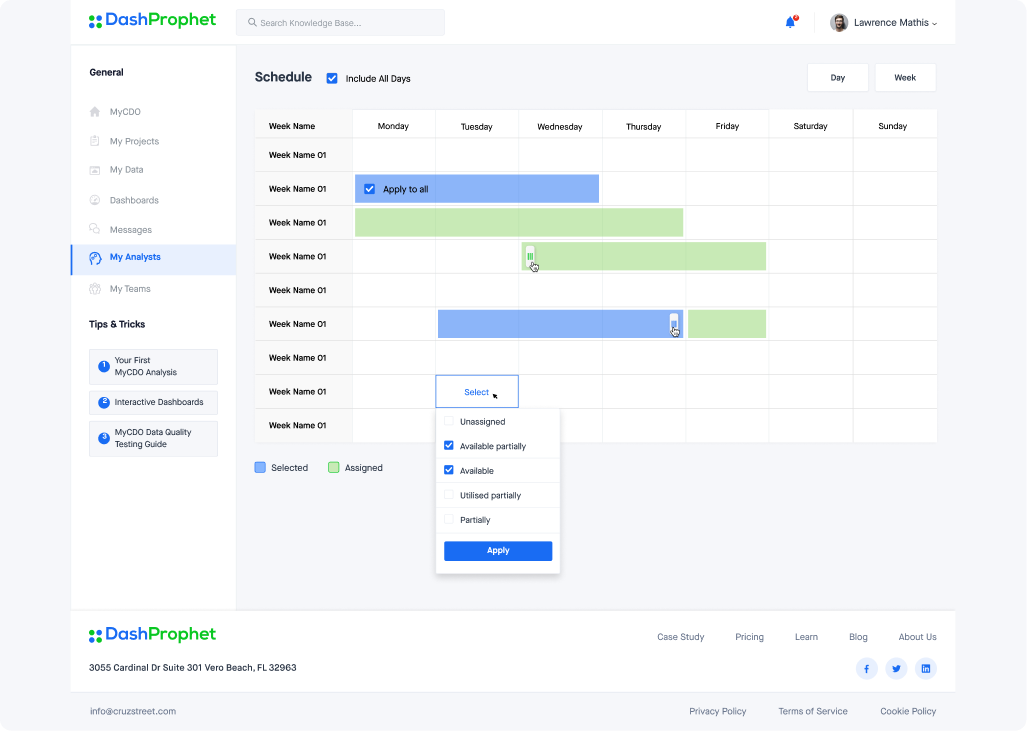Open the Lawrence Mathis user dropdown
The image size is (1027, 731).
[884, 22]
